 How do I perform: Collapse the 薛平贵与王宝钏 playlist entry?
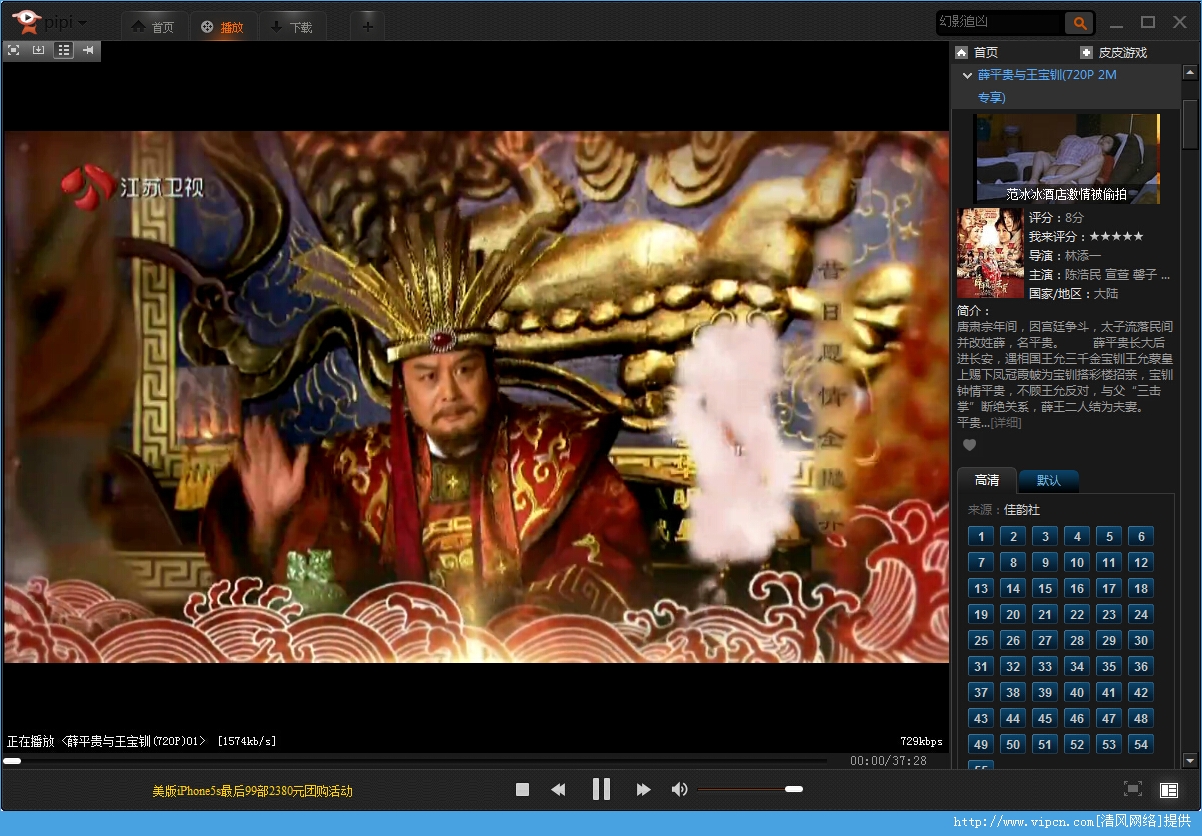(x=967, y=75)
